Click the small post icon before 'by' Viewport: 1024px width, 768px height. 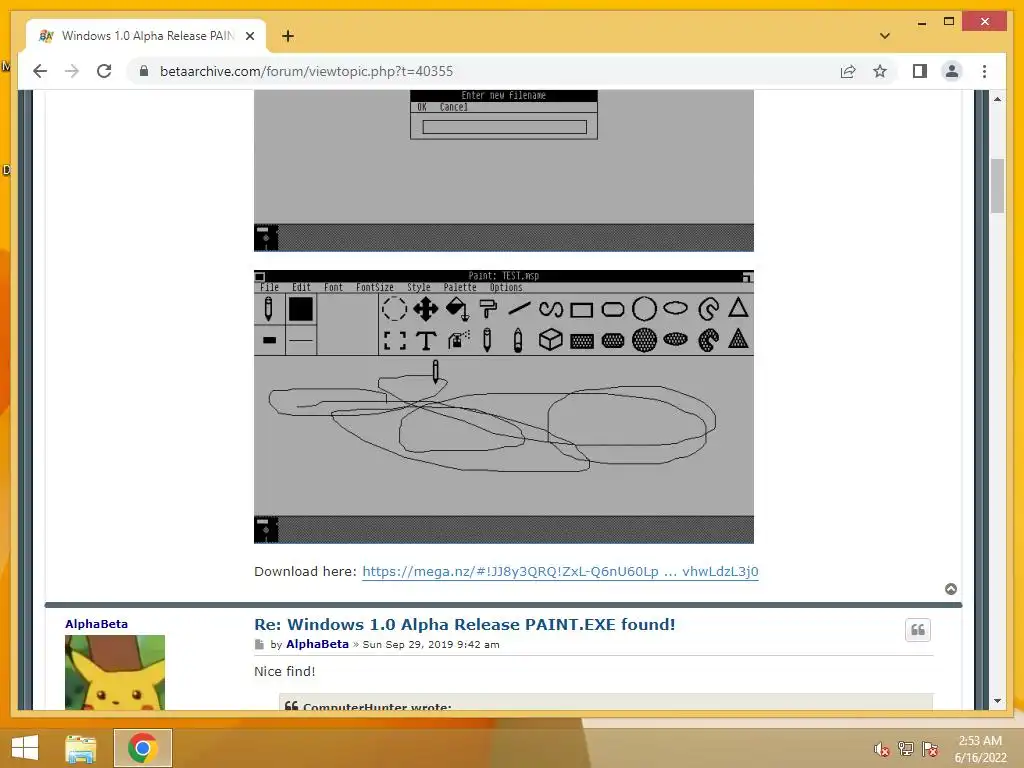coord(259,645)
